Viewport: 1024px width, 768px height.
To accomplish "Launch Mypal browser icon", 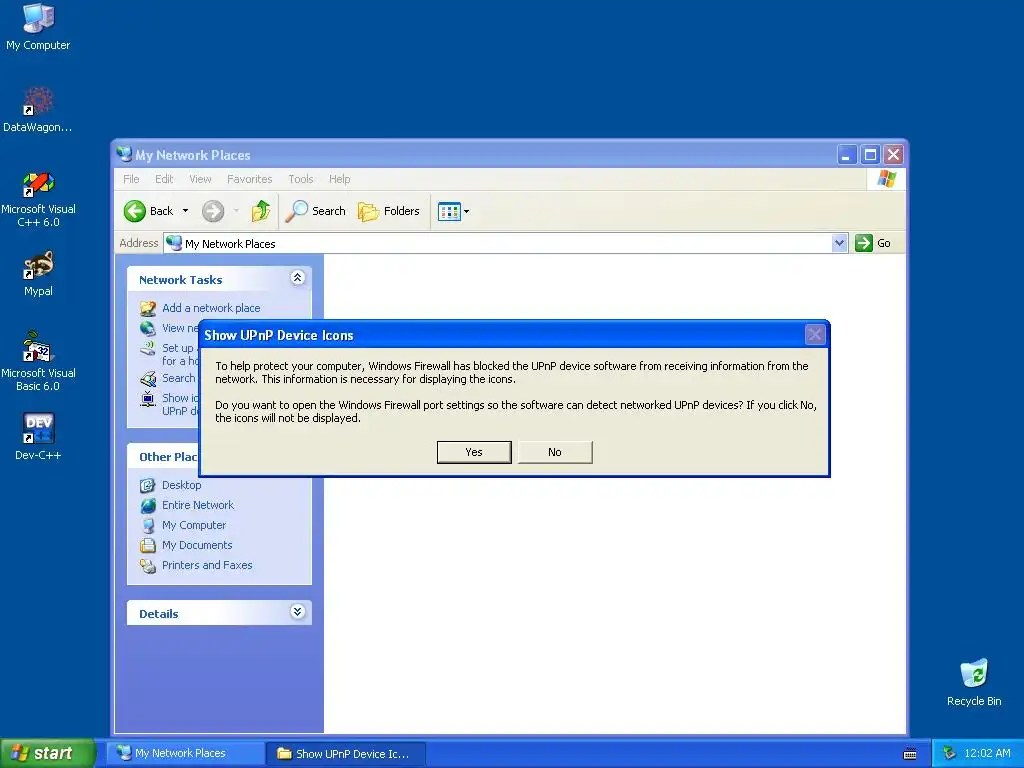I will (38, 274).
